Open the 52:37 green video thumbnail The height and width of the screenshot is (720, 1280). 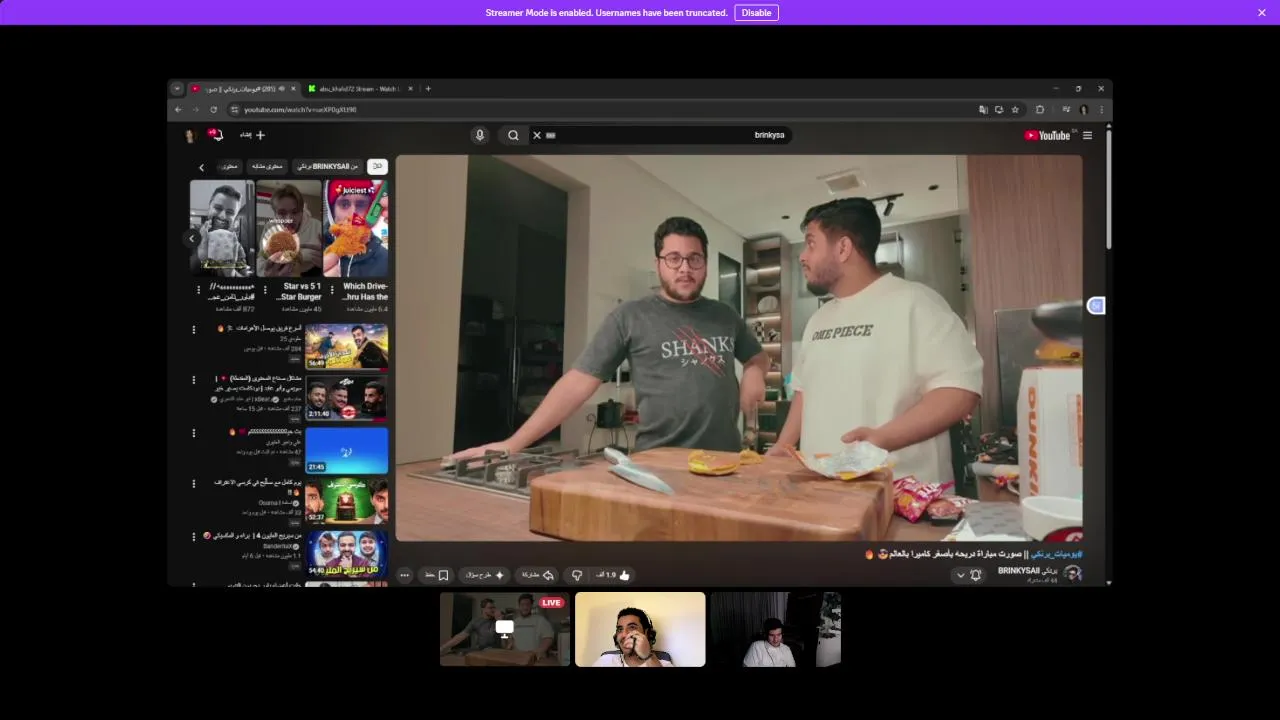pos(346,501)
